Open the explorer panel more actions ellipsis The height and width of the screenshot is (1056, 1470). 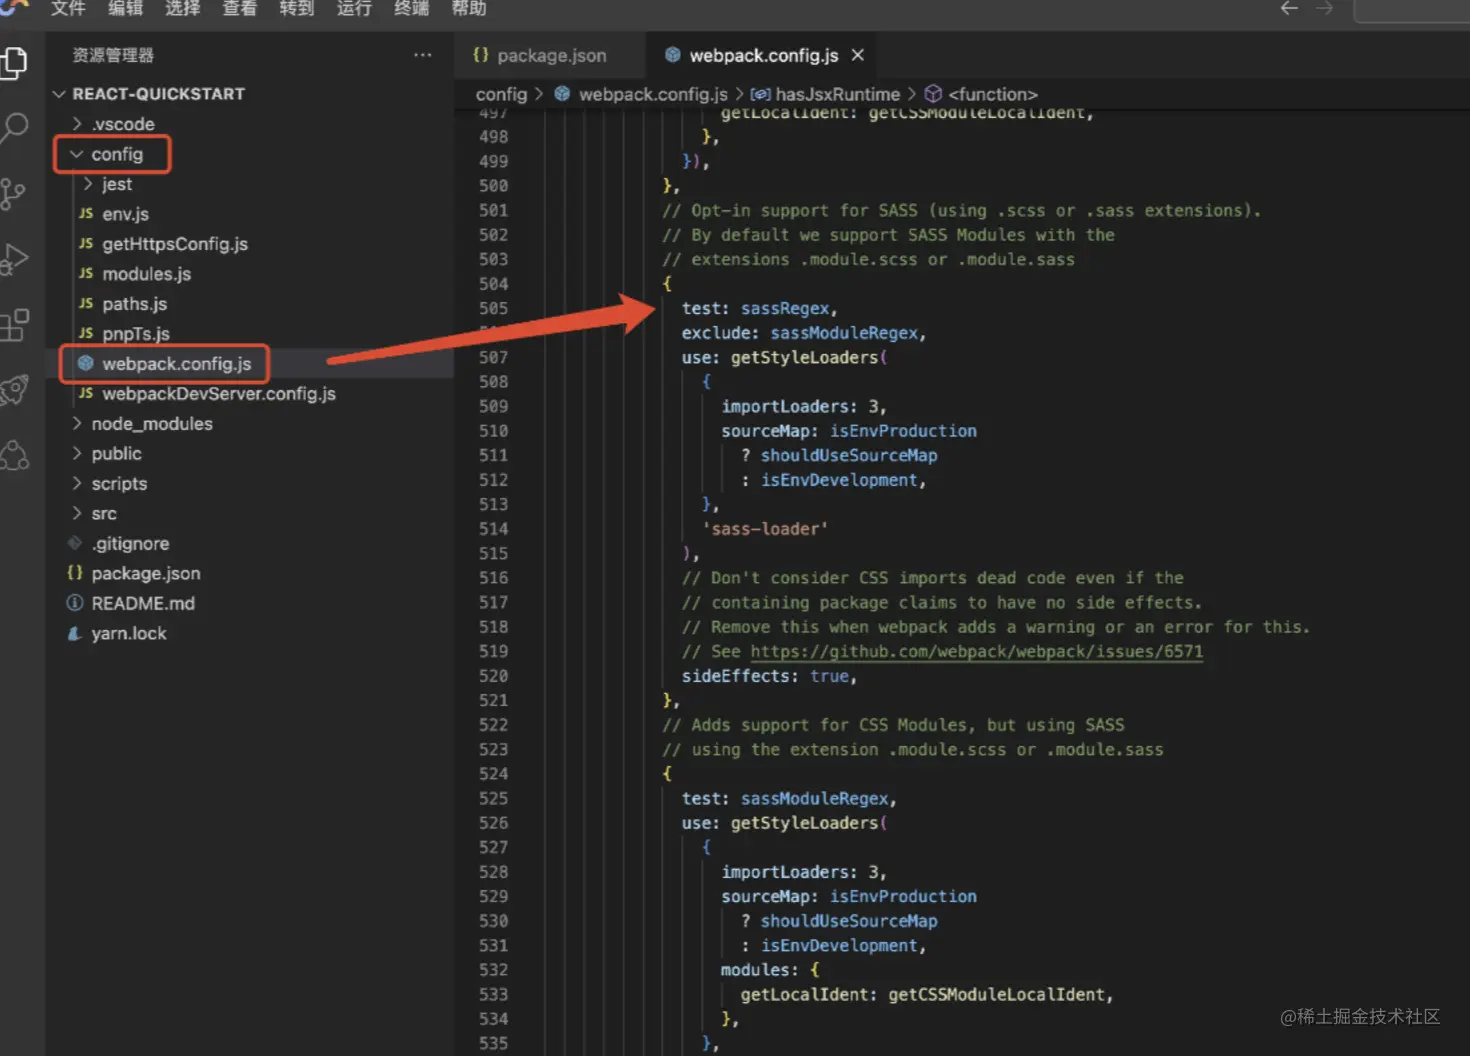click(x=423, y=55)
